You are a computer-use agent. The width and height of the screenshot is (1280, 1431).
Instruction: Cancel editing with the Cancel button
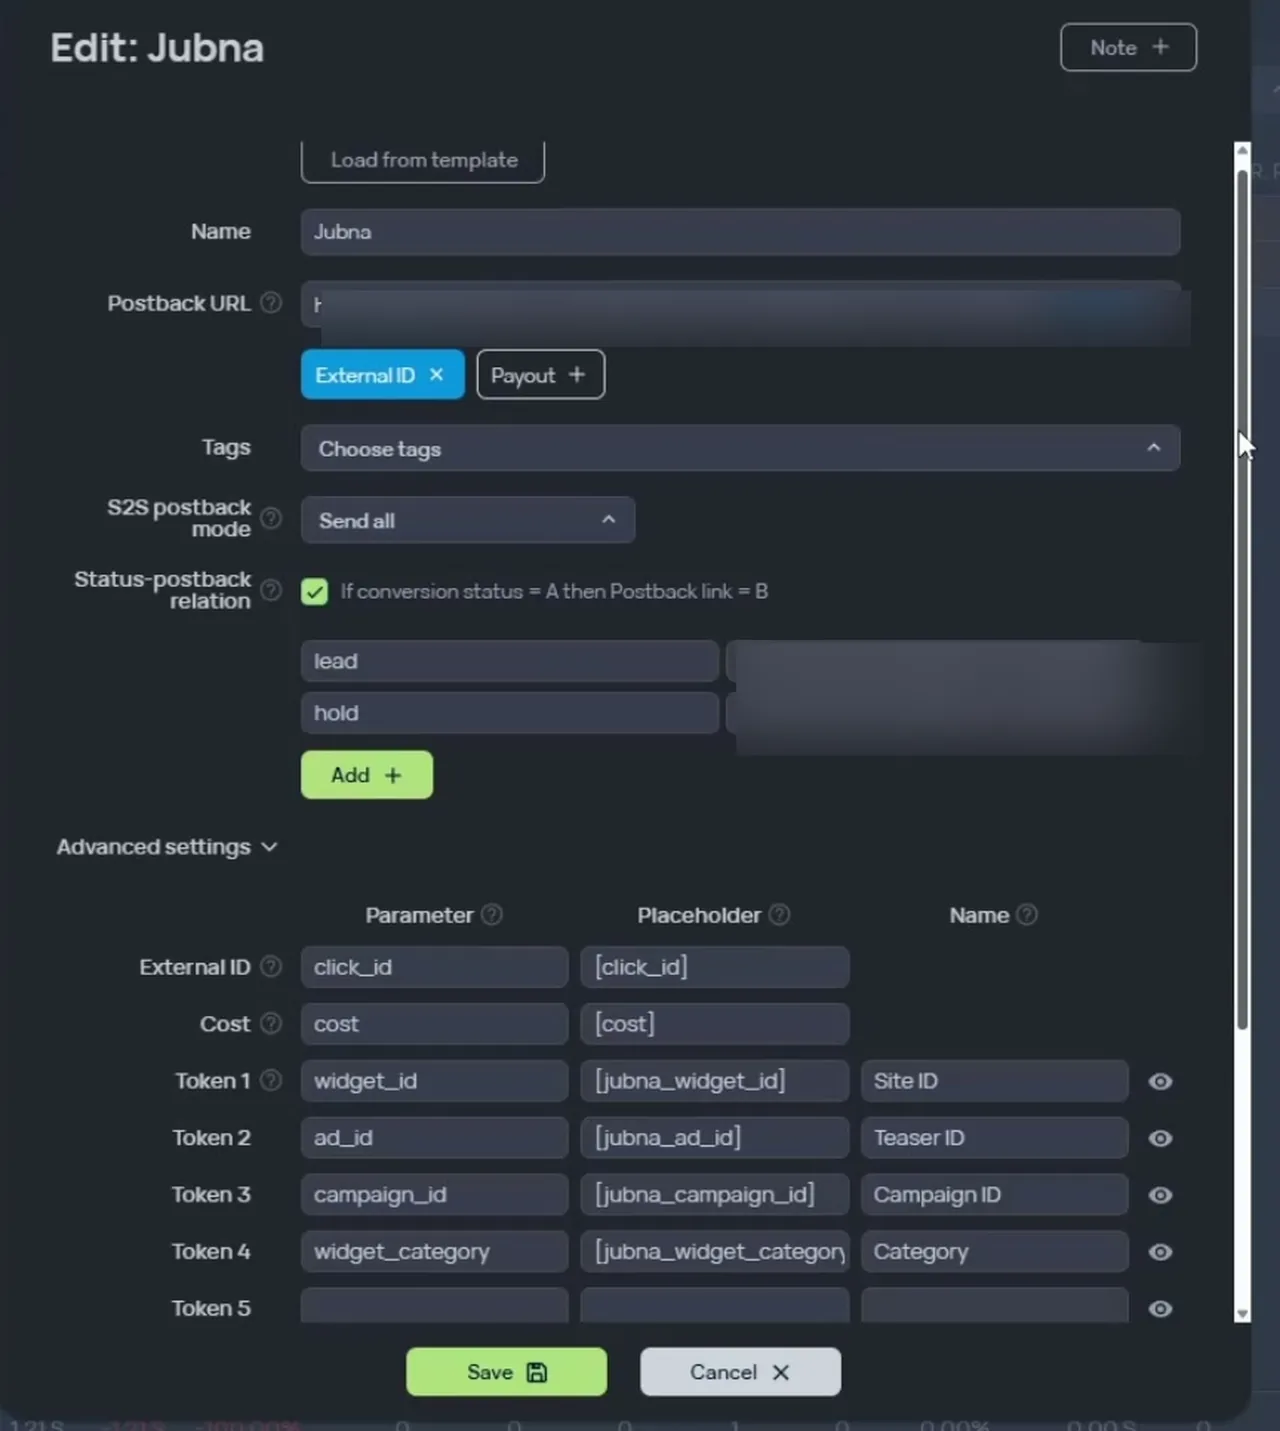[740, 1372]
